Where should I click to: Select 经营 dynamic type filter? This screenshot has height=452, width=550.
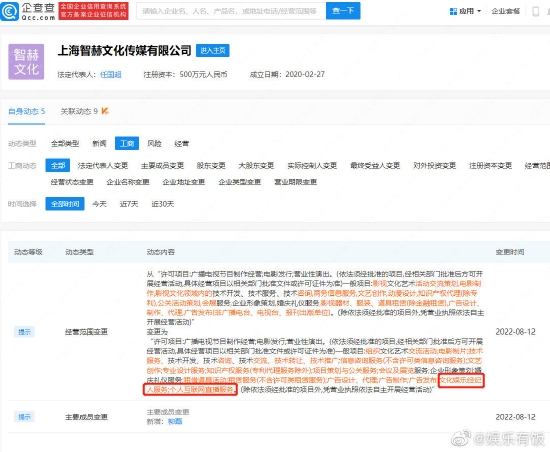[x=182, y=143]
